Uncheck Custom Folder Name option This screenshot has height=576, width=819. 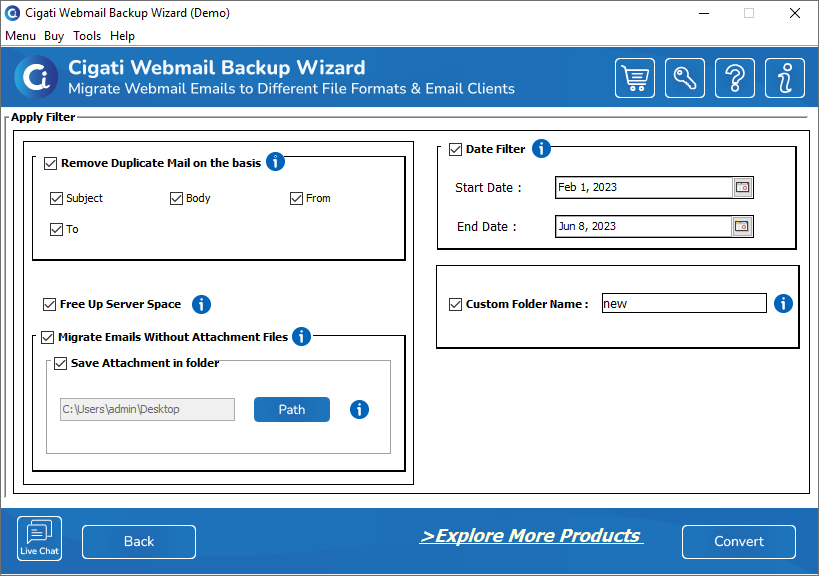point(455,304)
